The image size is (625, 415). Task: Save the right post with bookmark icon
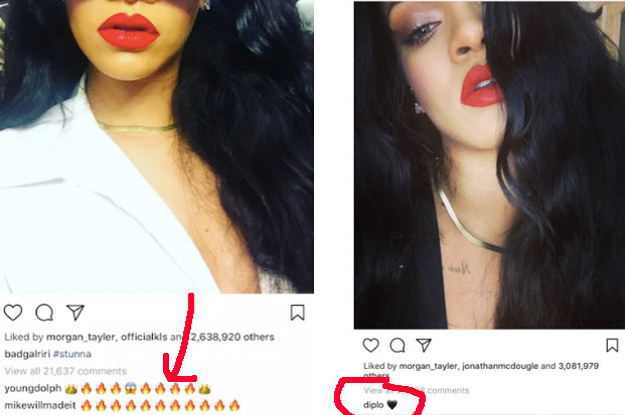[x=612, y=345]
